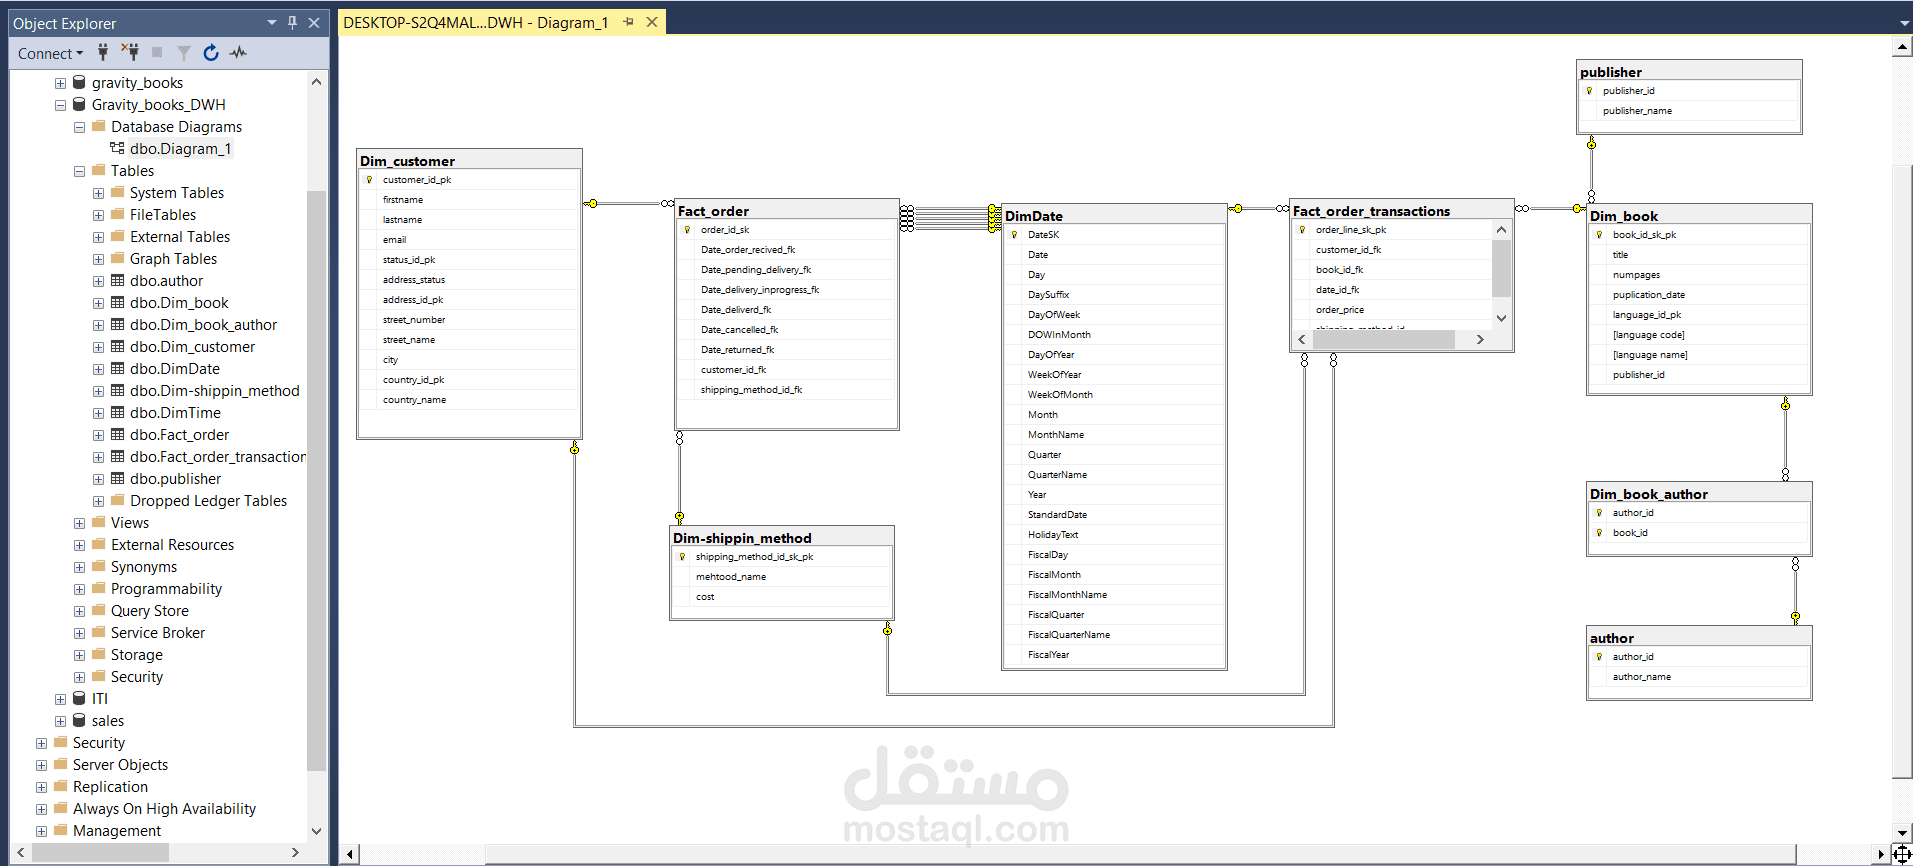Viewport: 1913px width, 866px height.
Task: Collapse the Database Diagrams folder
Action: point(79,127)
